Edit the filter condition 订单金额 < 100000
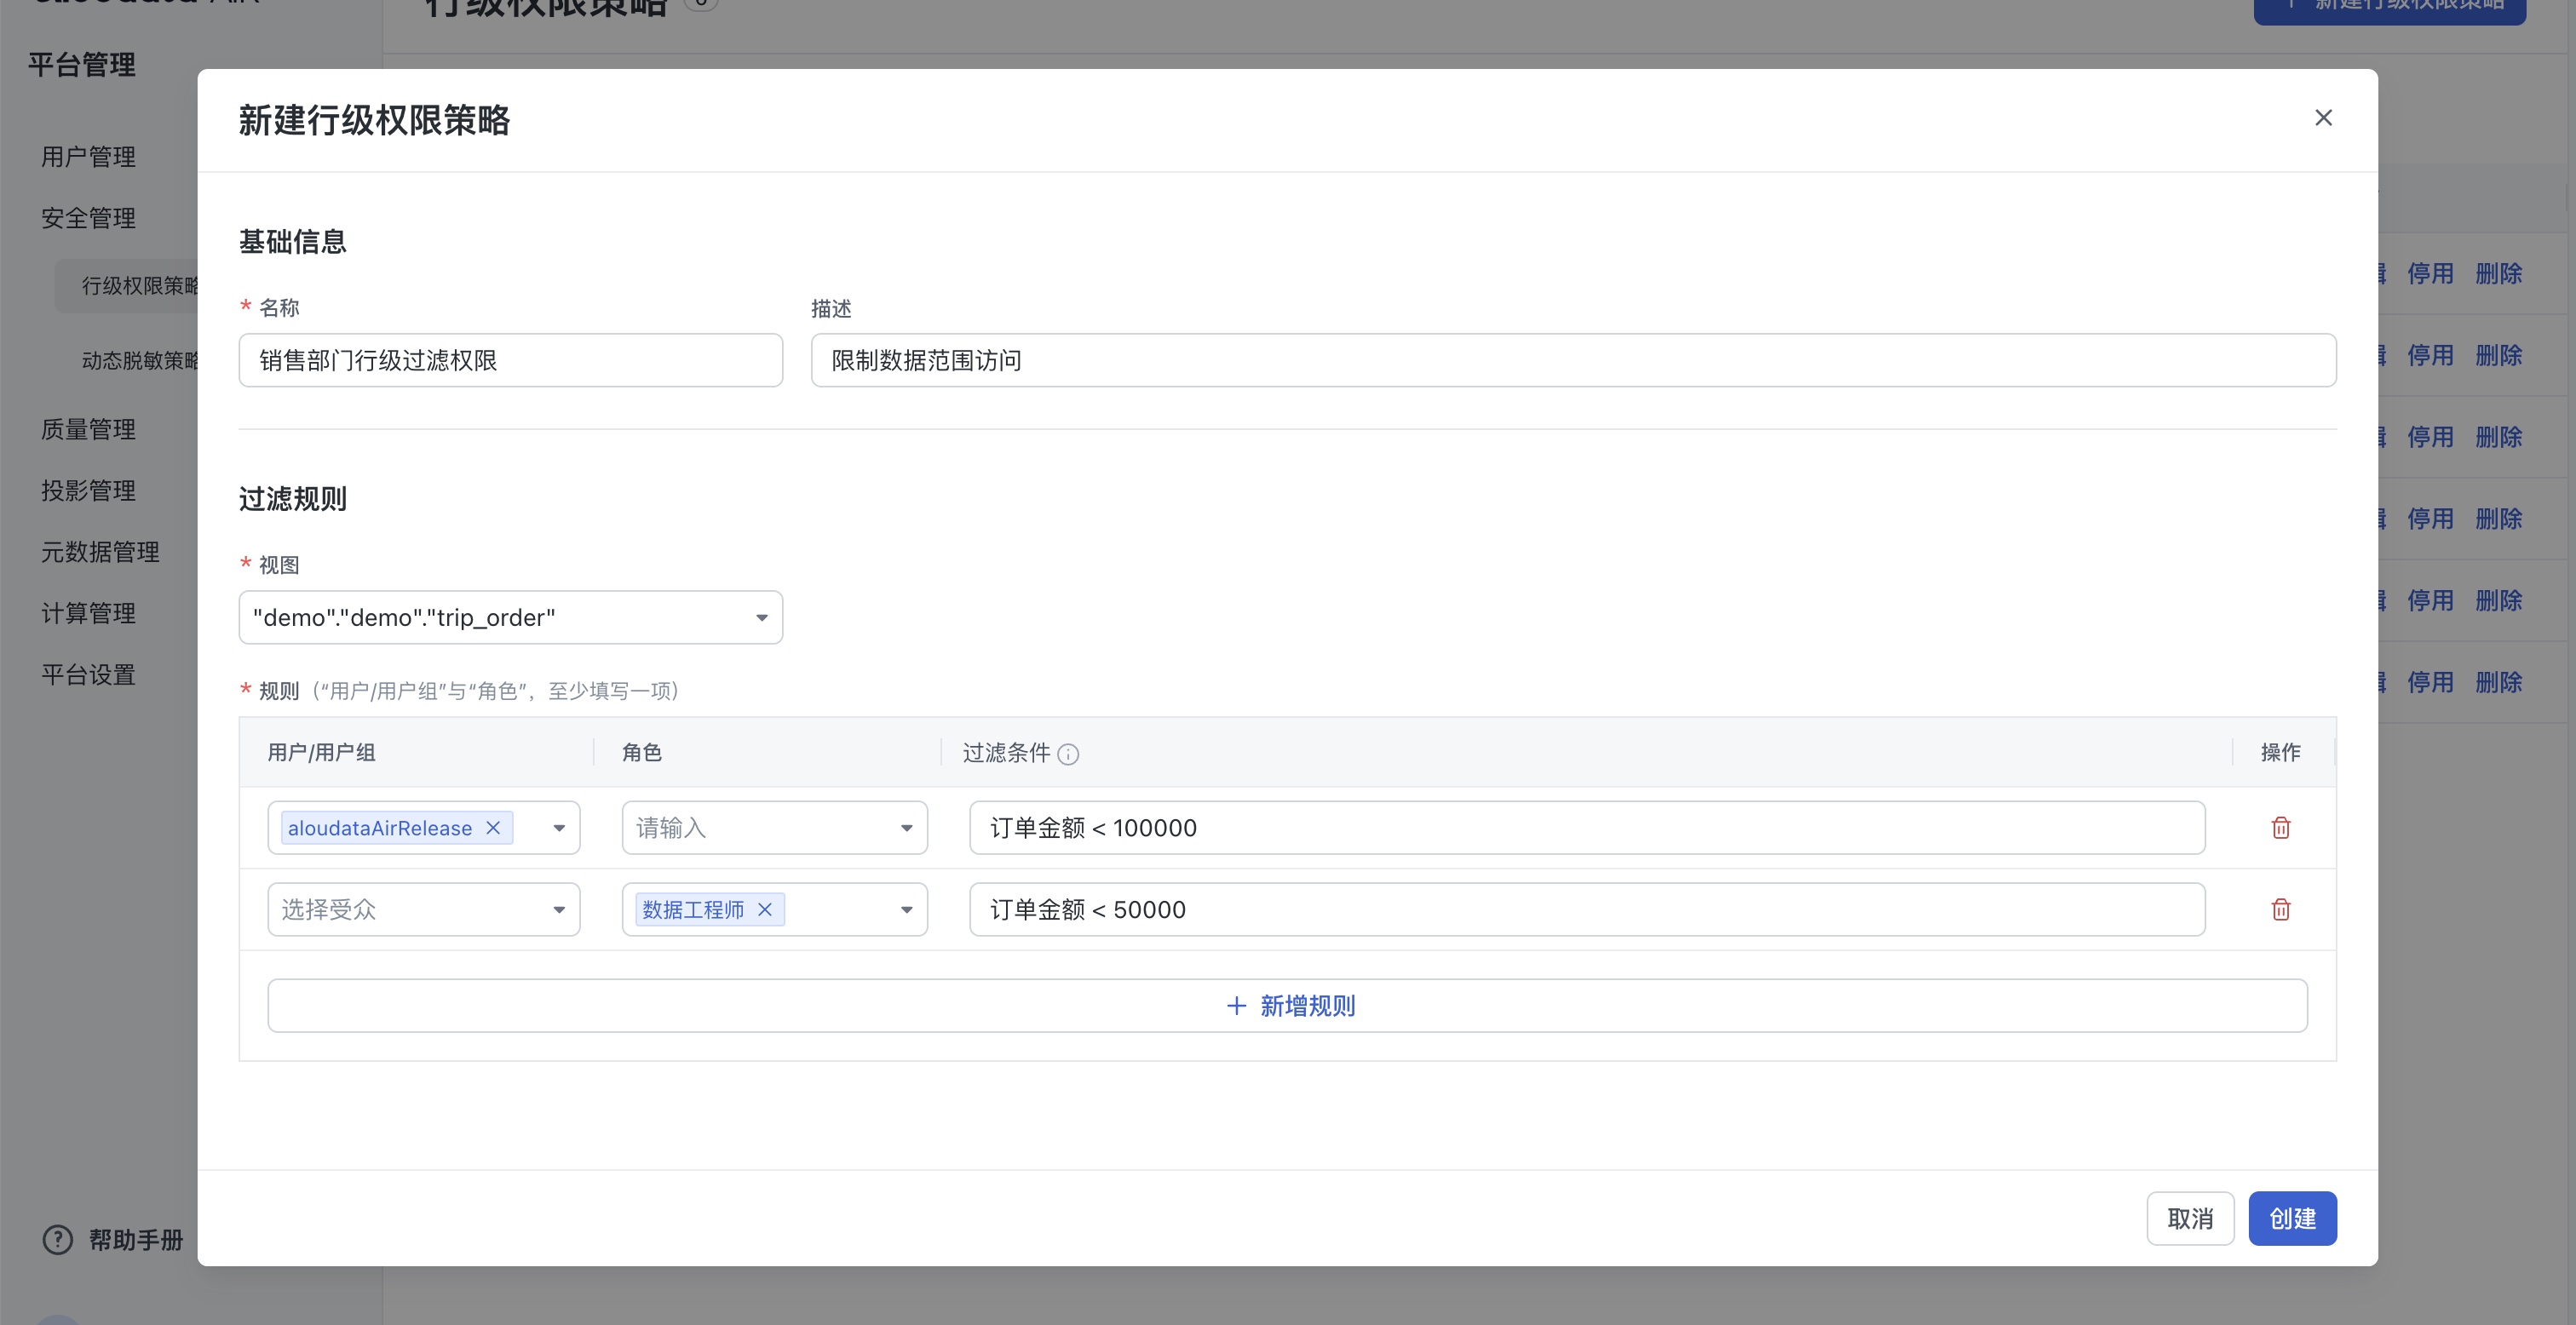Viewport: 2576px width, 1325px height. [x=1587, y=828]
